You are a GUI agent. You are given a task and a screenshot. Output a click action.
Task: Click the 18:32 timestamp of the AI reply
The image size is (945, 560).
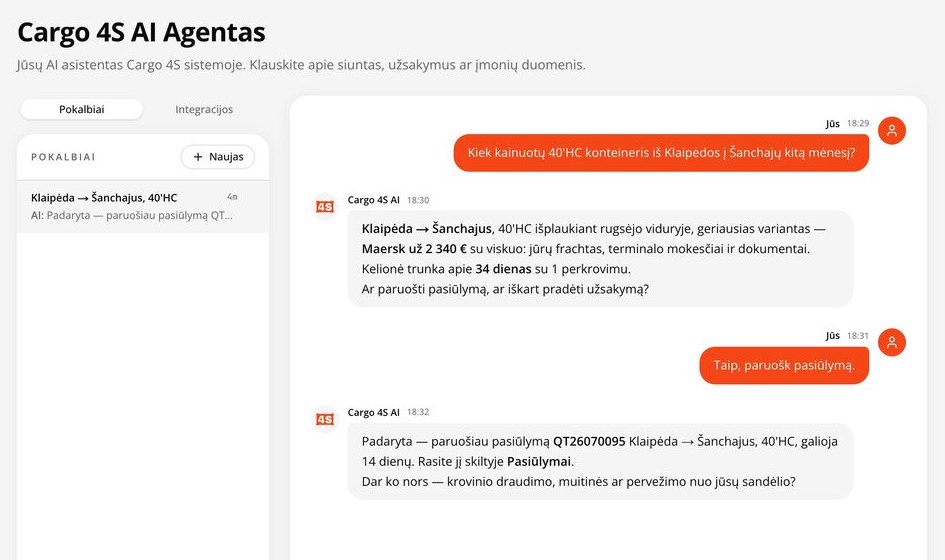tap(418, 412)
